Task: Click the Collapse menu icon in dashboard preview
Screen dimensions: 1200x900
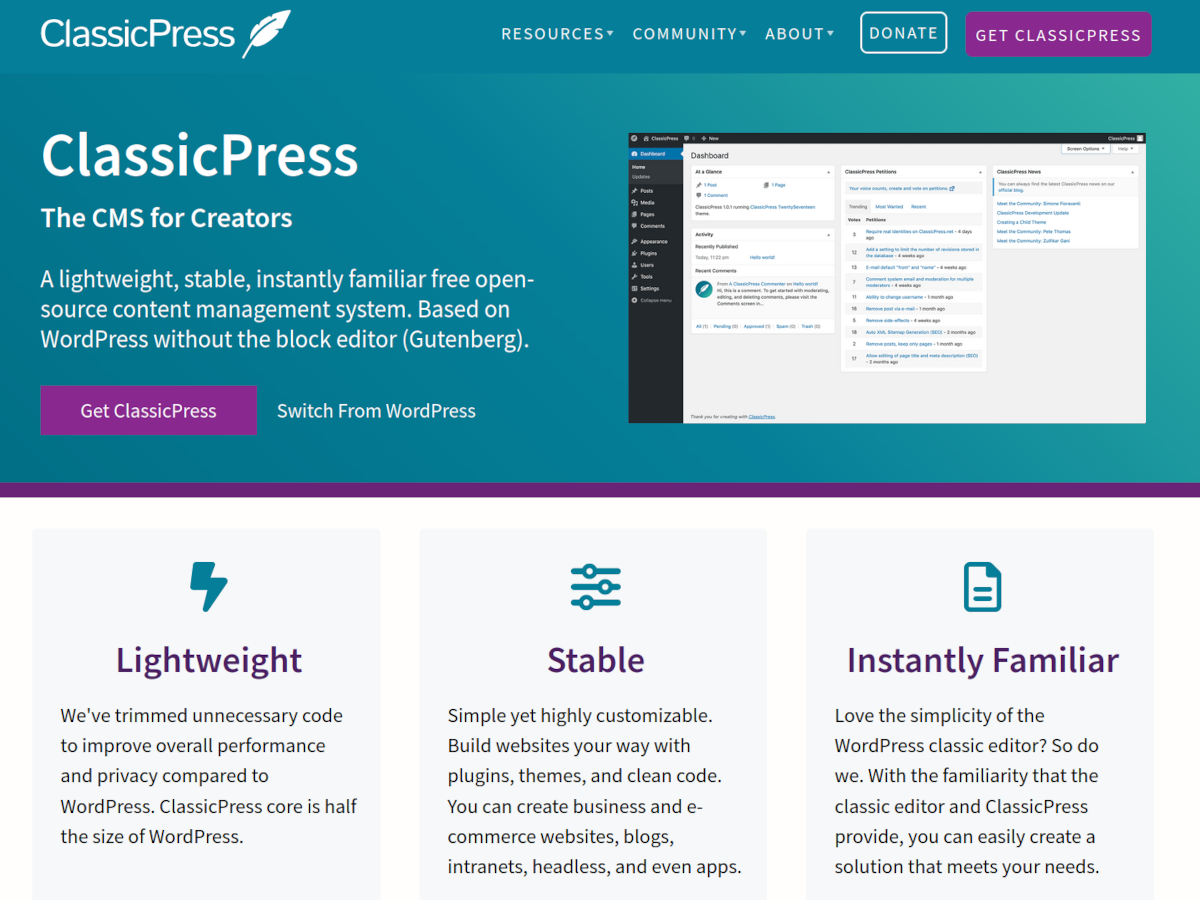Action: 635,300
